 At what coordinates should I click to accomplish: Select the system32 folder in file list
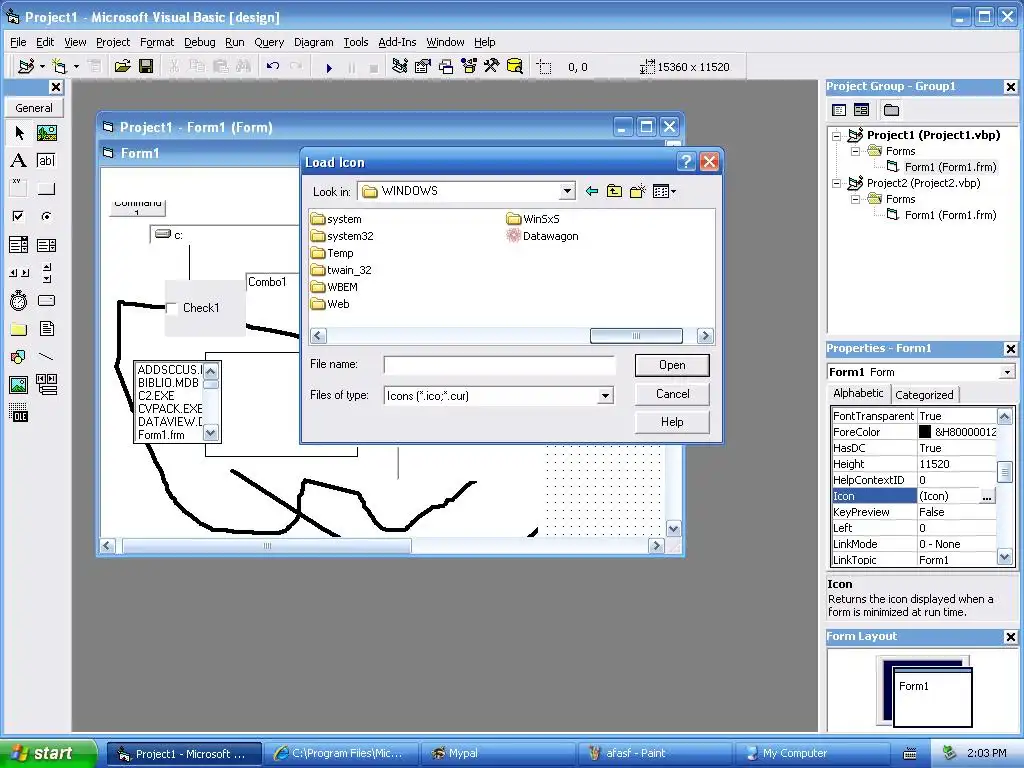[x=342, y=236]
